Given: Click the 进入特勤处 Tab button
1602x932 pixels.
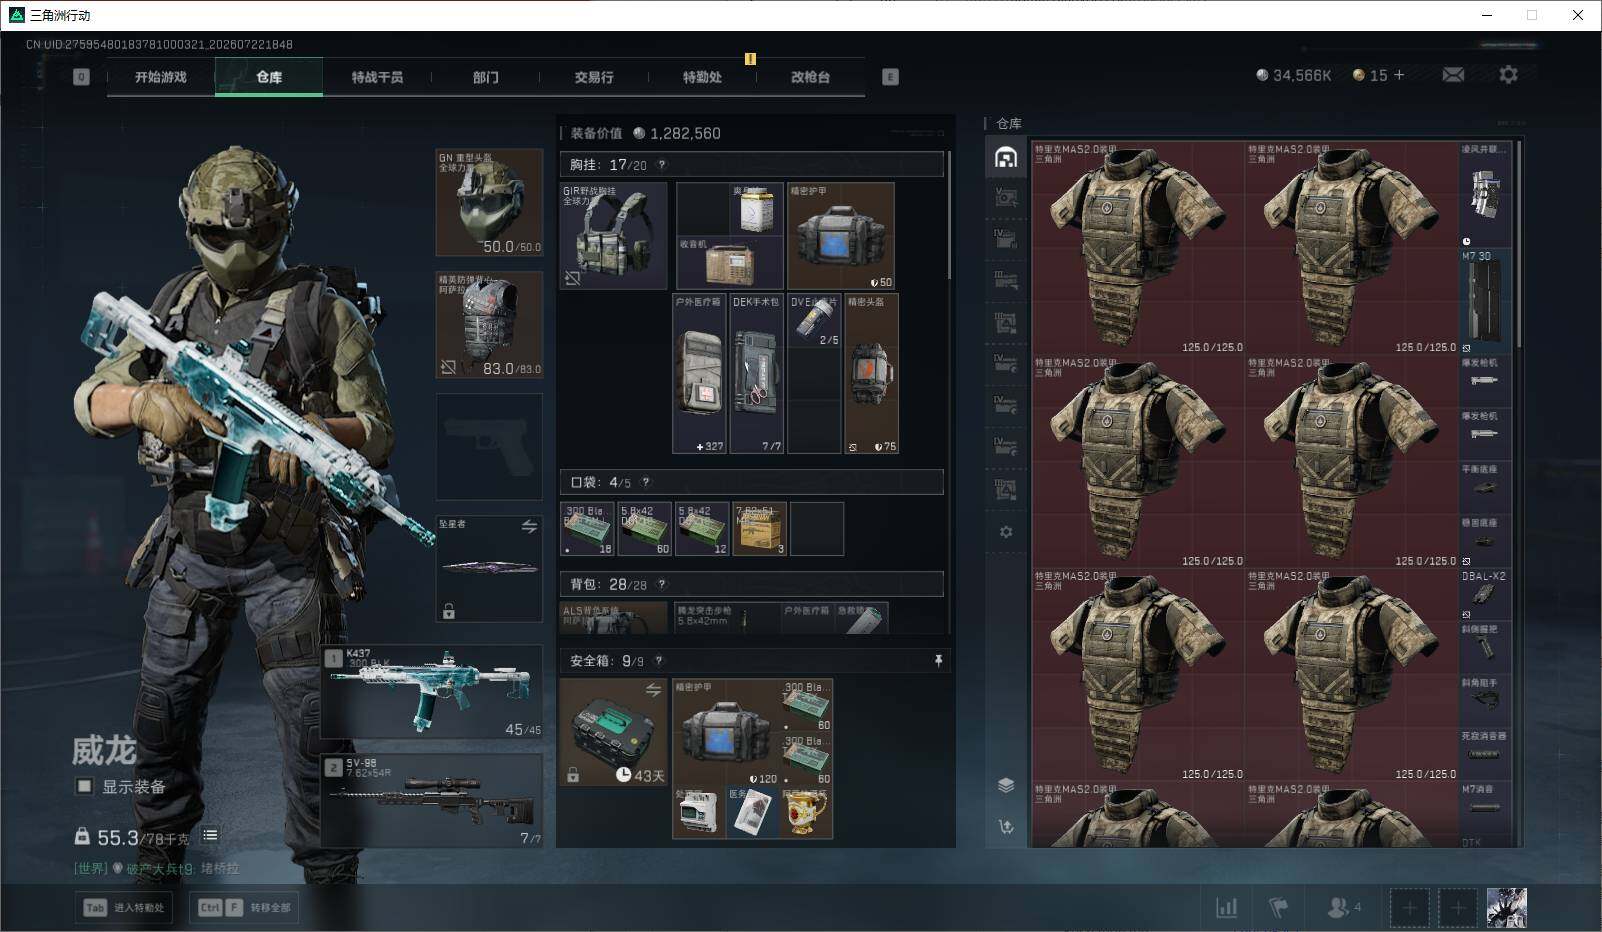Looking at the screenshot, I should click(x=124, y=908).
